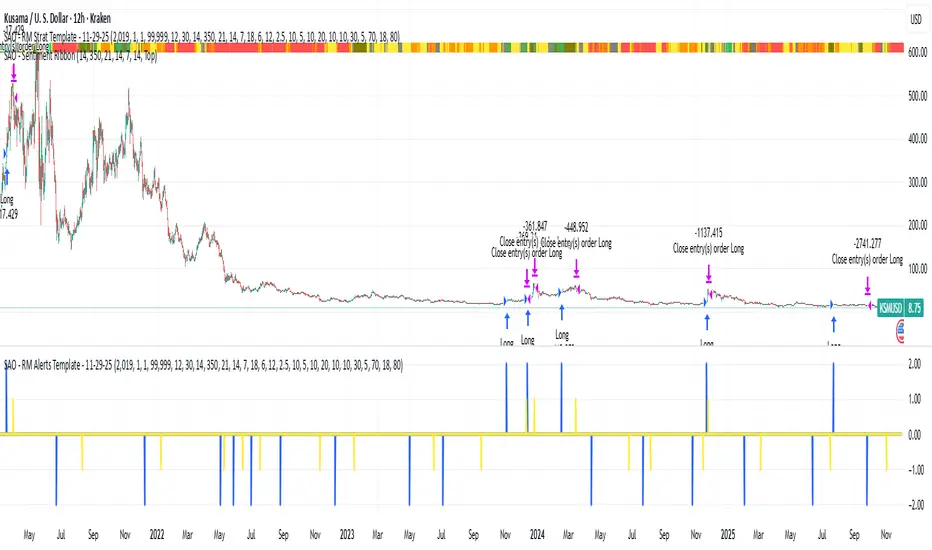
Task: Click the 2023 label on time axis
Action: (347, 535)
